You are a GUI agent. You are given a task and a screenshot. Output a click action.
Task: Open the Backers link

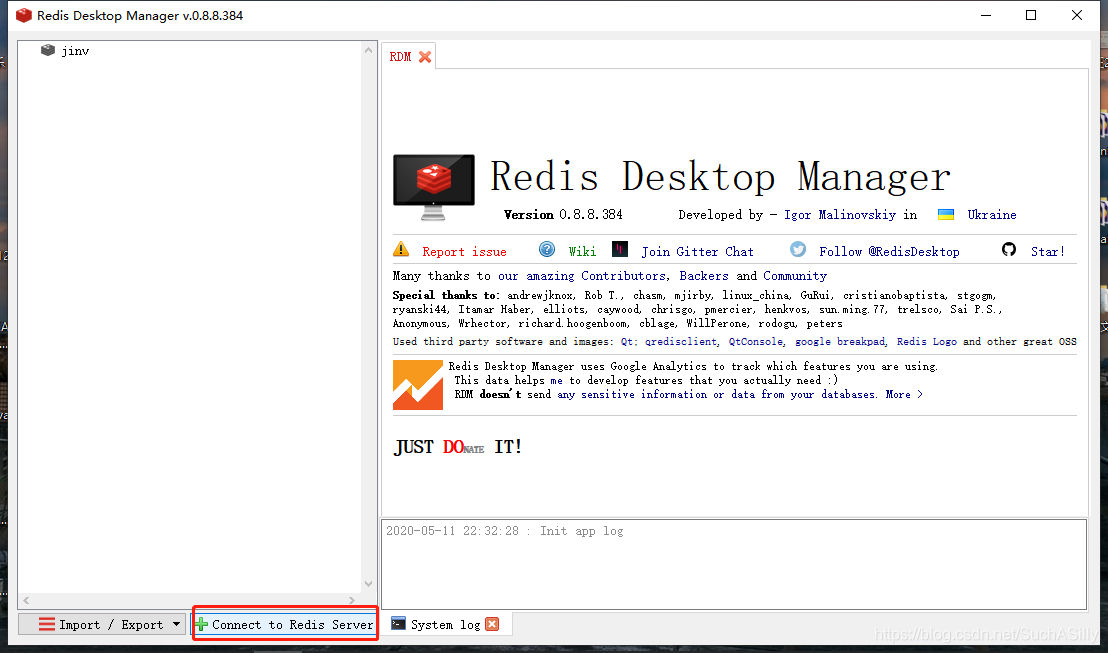click(x=704, y=276)
